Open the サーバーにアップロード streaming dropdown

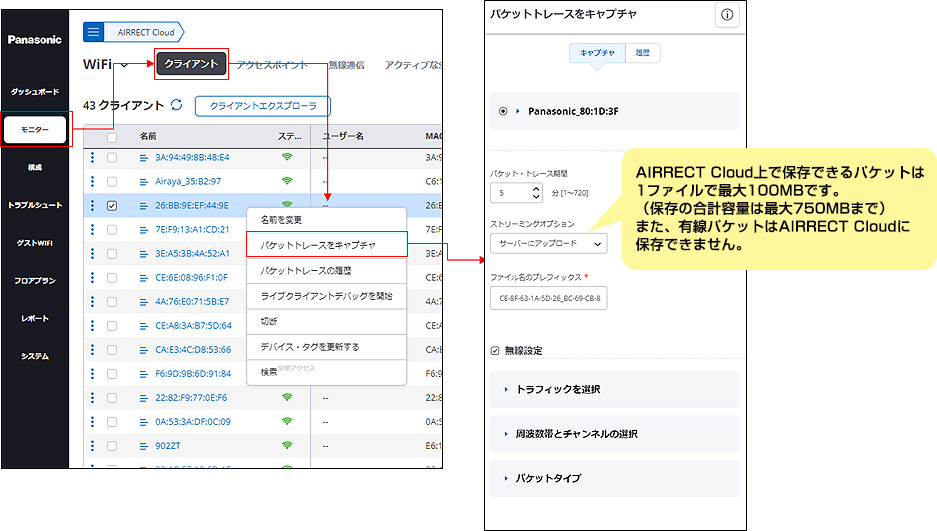[549, 244]
